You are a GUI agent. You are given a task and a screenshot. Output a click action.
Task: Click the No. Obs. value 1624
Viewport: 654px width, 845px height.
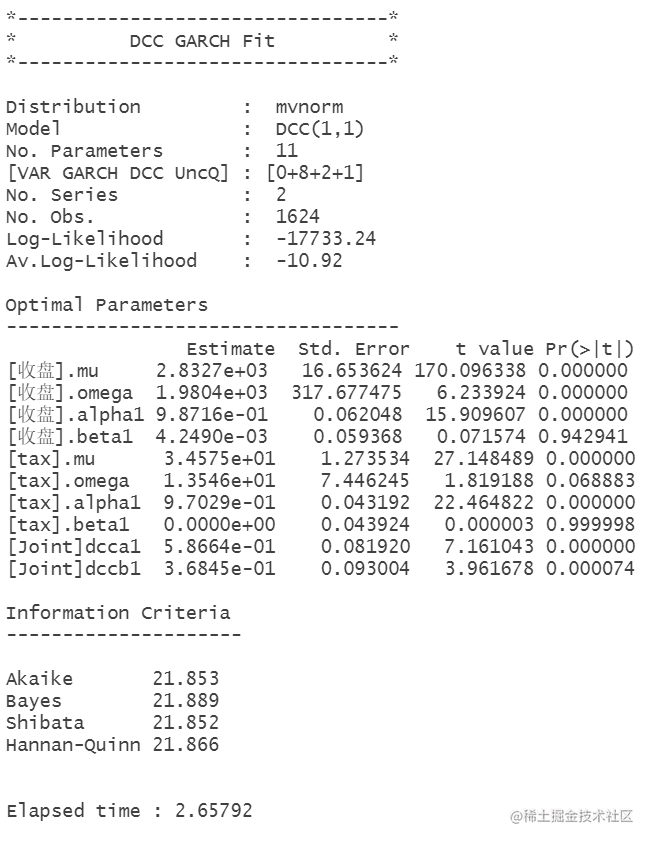297,217
